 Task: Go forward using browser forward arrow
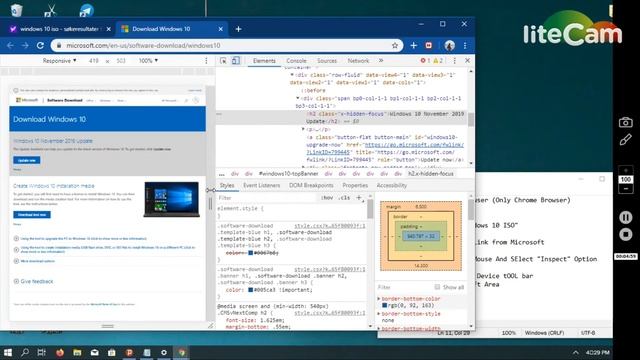25,45
